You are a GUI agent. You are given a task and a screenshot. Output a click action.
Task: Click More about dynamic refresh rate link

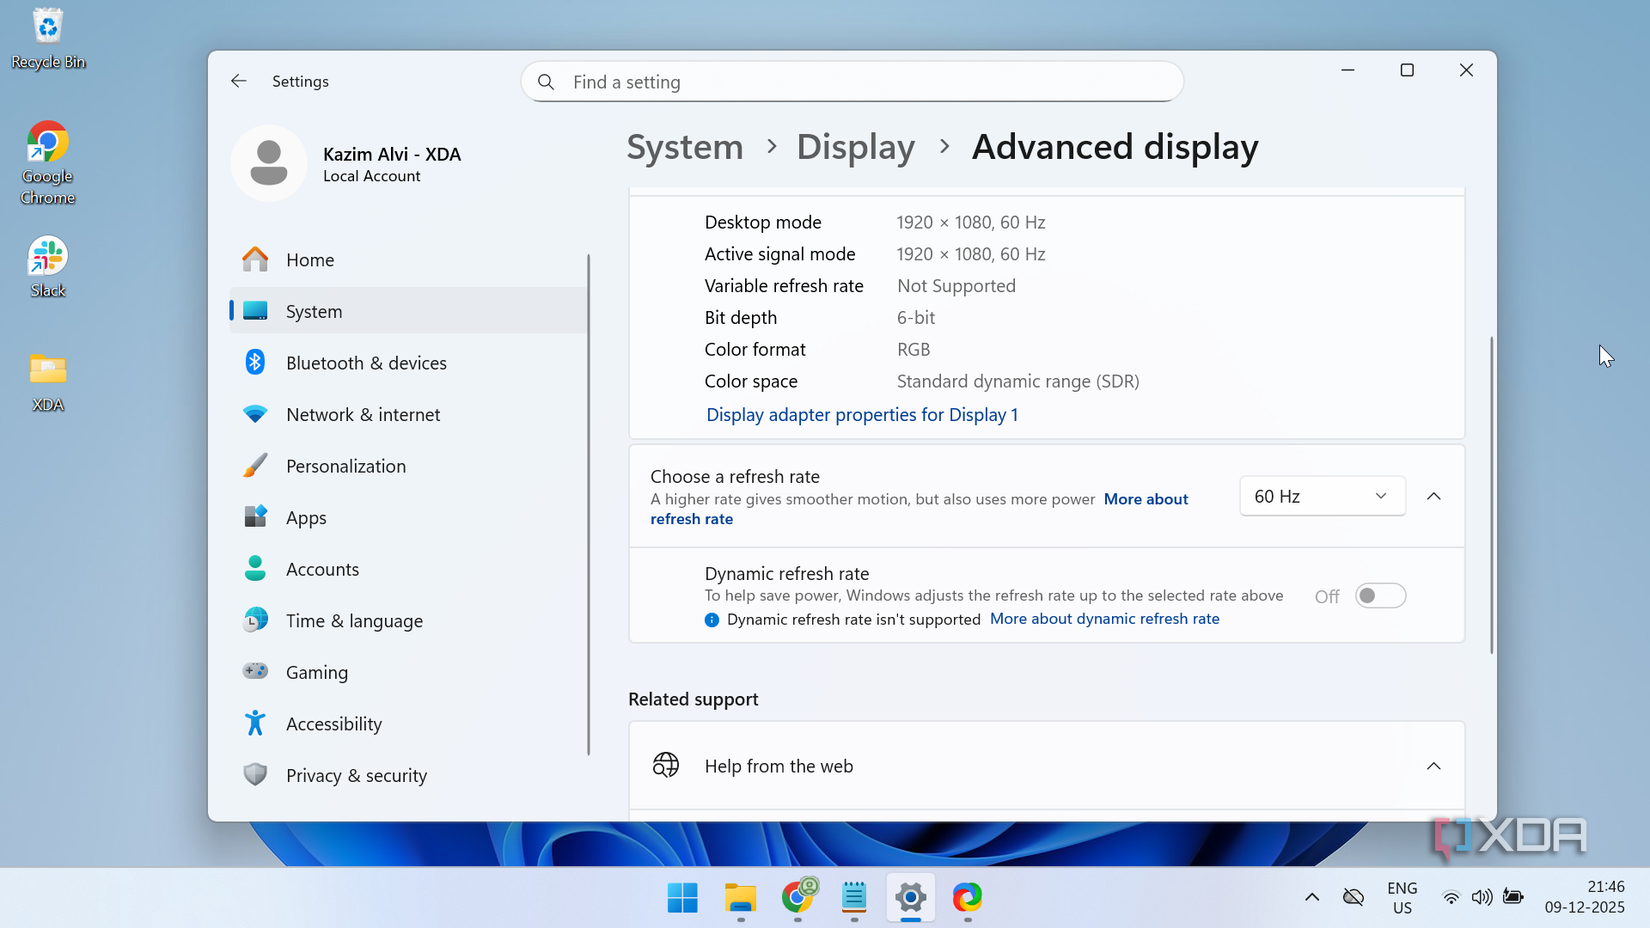(1104, 618)
